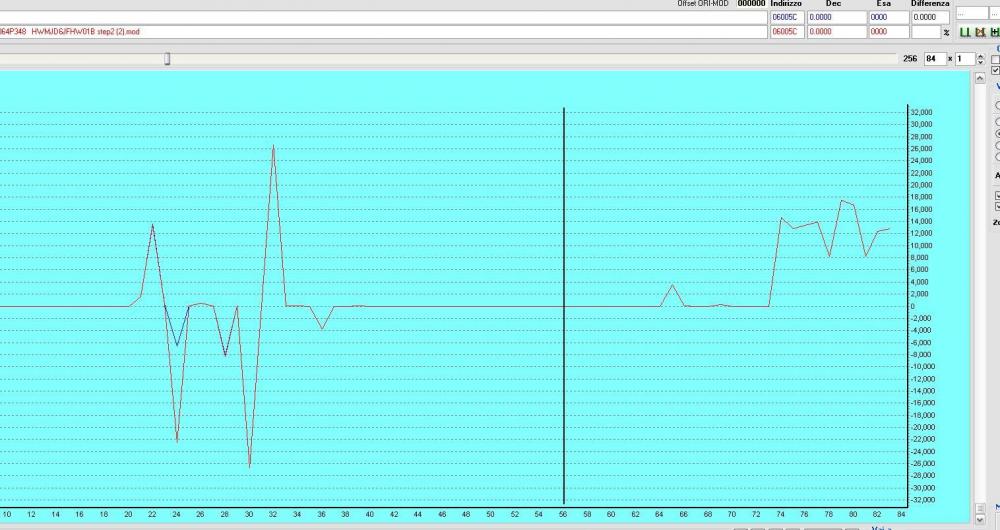Untick the checked checkbox below it
Image resolution: width=1000 pixels, height=530 pixels.
click(x=996, y=70)
